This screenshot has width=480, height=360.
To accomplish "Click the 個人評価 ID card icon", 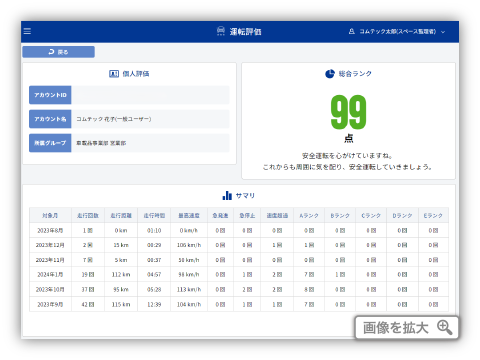I will pos(114,74).
